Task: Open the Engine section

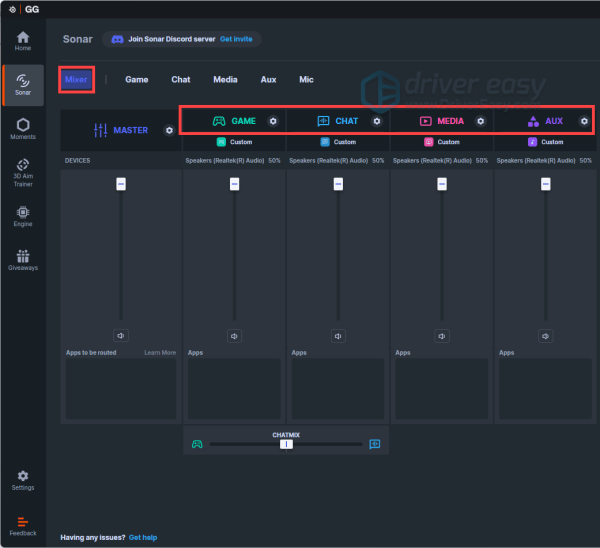Action: pos(22,215)
